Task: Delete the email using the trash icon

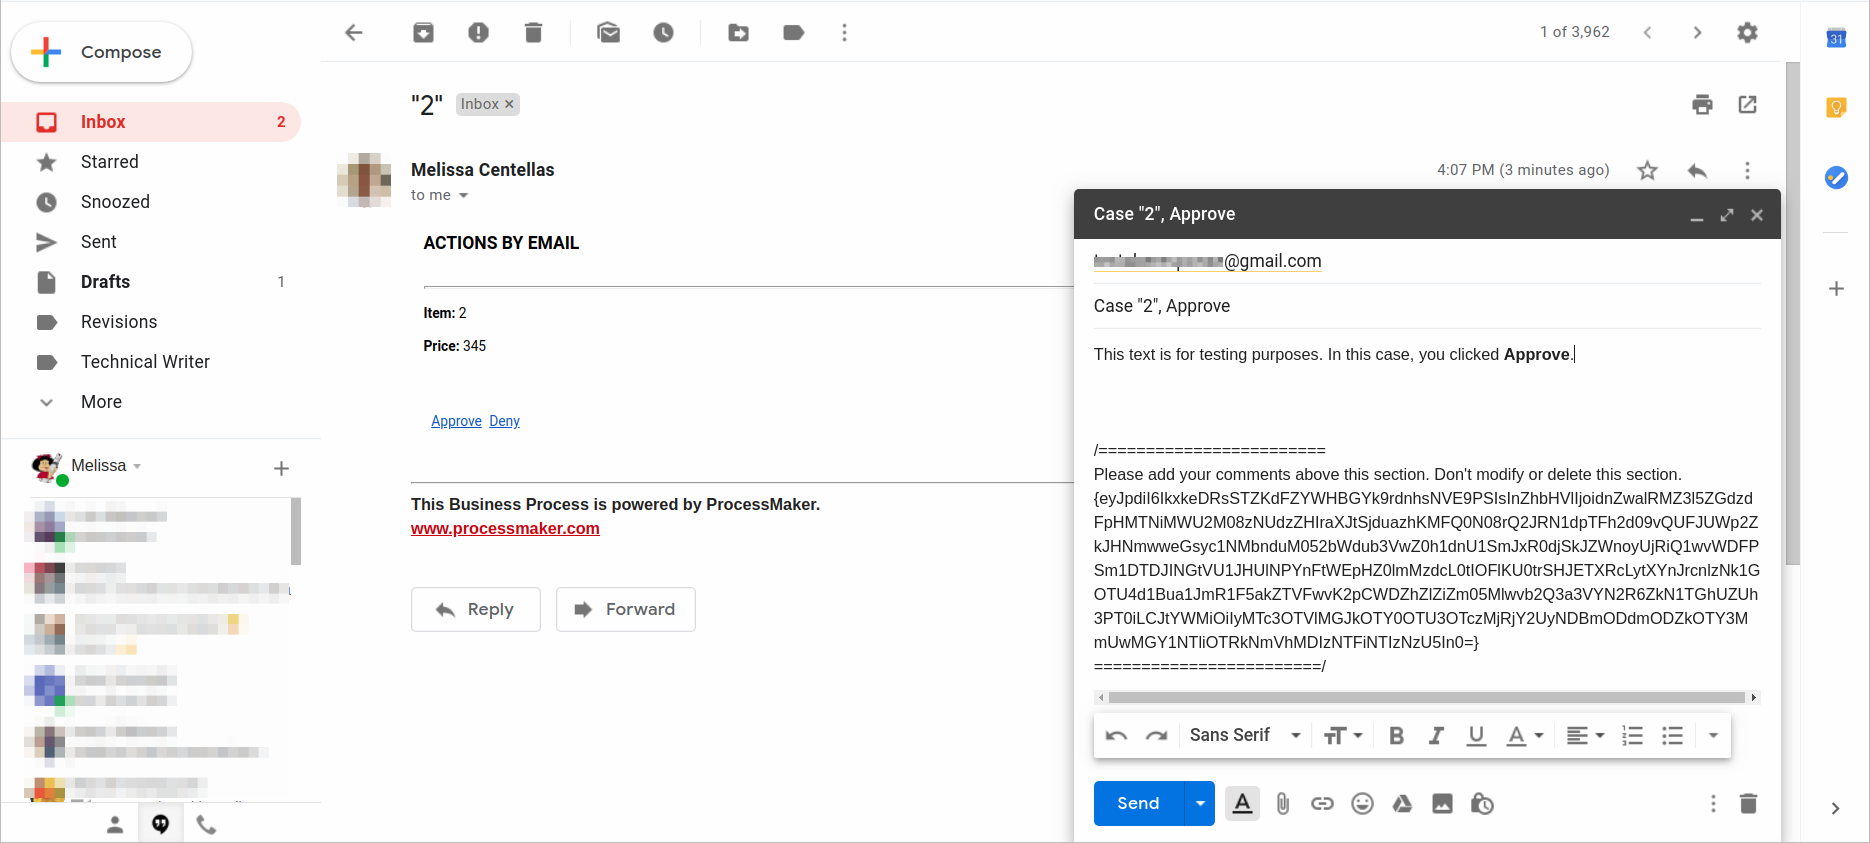Action: pos(533,33)
